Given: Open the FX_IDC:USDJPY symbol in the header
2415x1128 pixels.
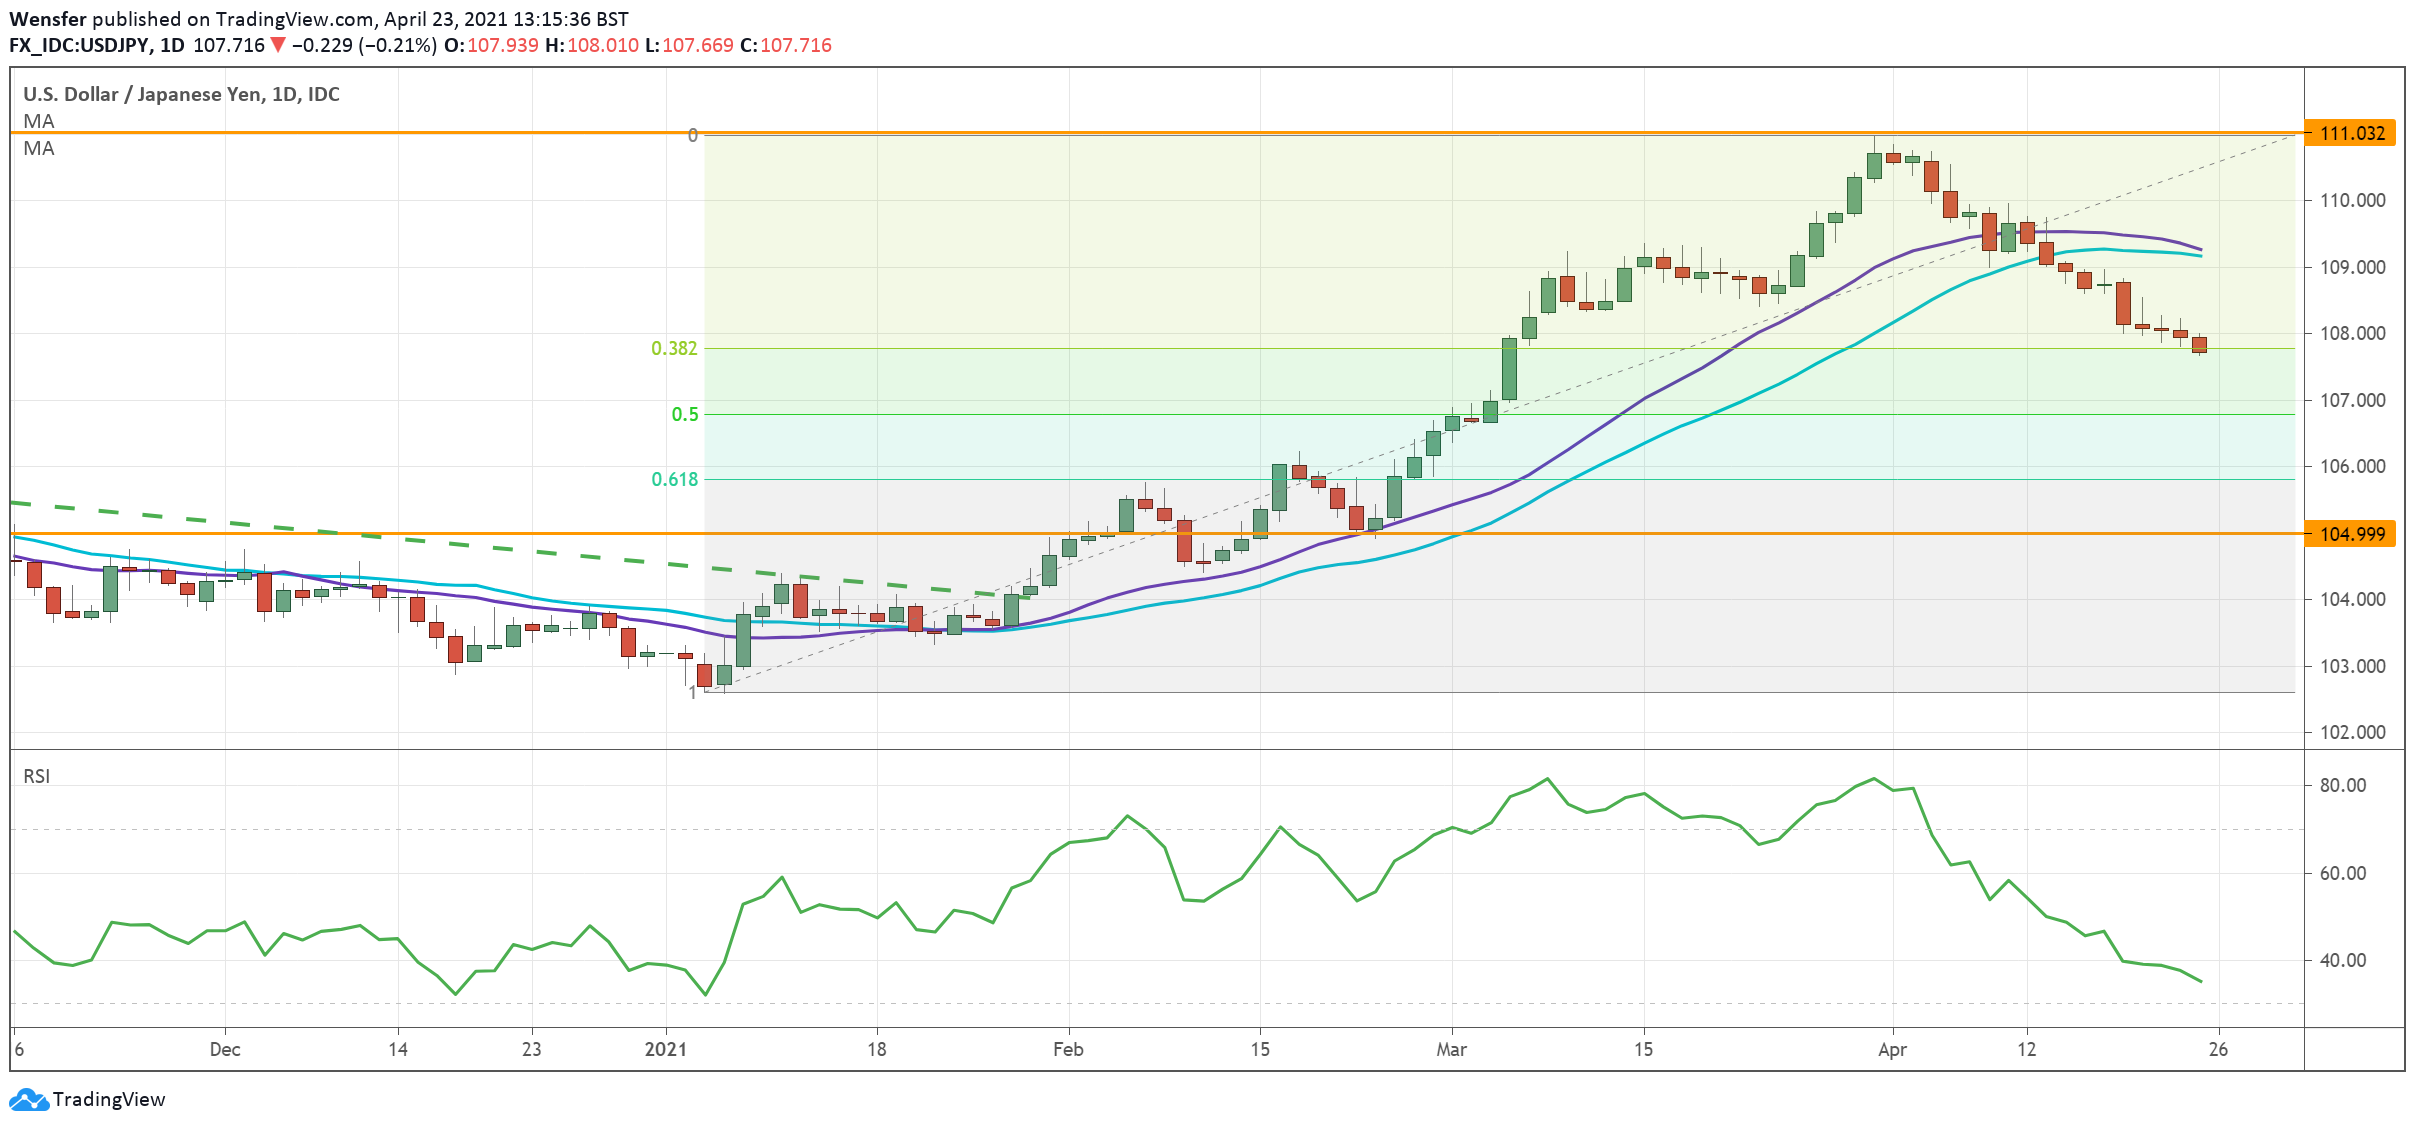Looking at the screenshot, I should point(80,45).
